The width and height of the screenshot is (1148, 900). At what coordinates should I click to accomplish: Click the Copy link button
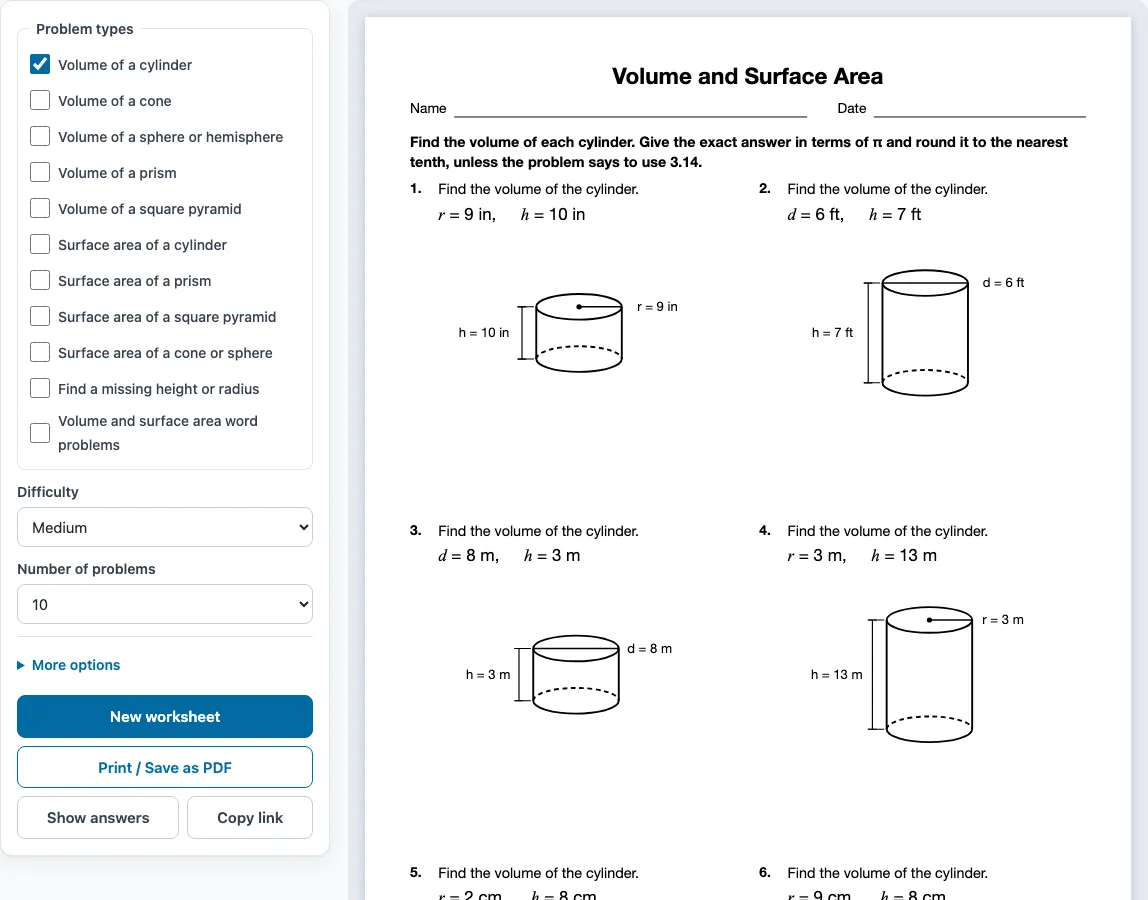(250, 818)
